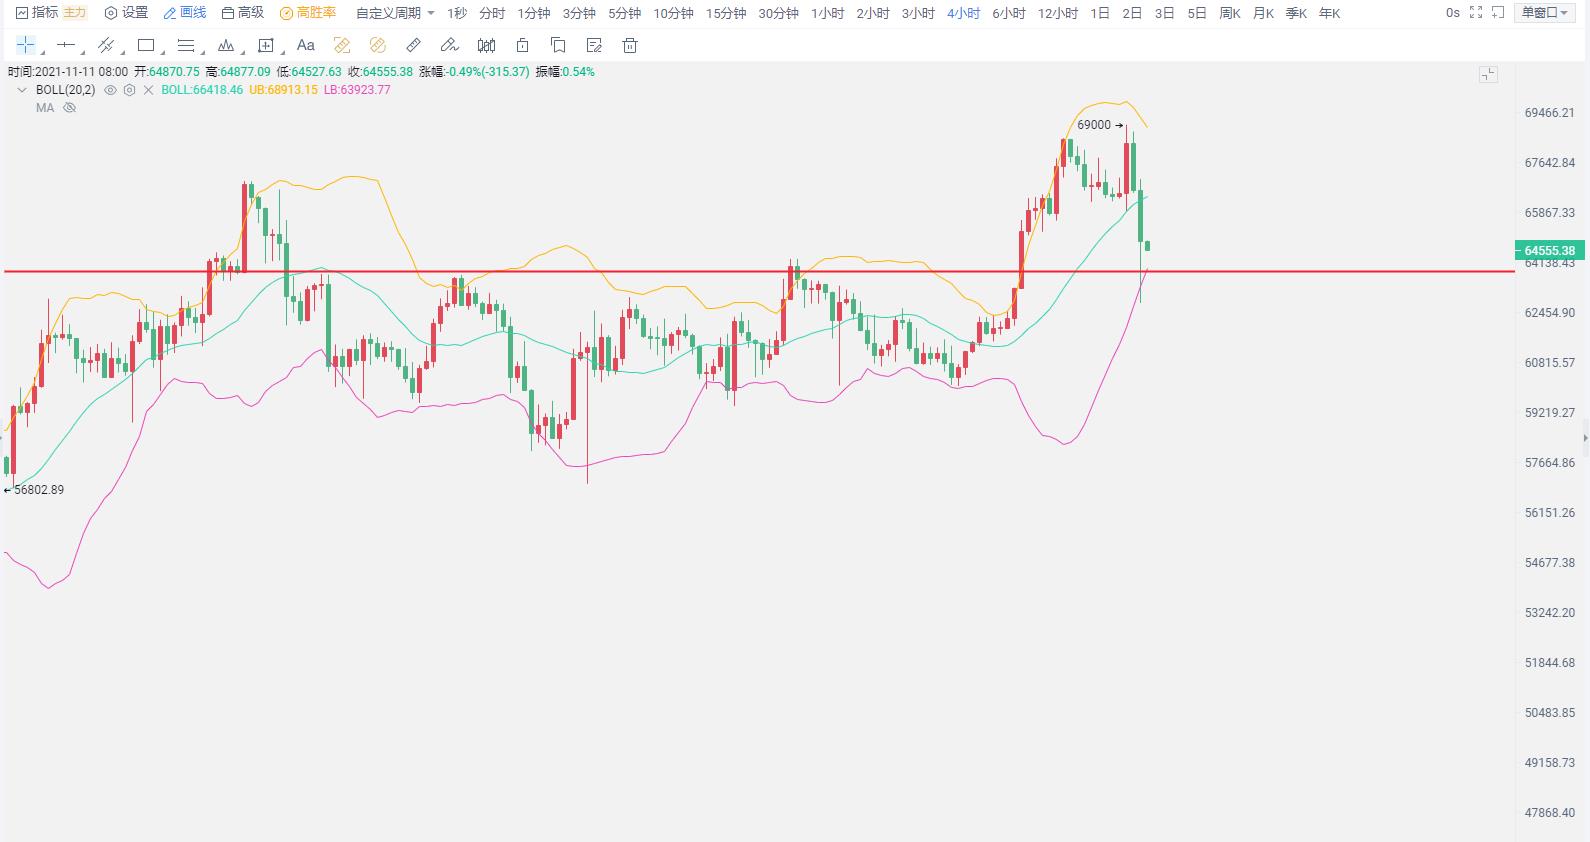Click the 设置 settings button
Viewport: 1590px width, 842px height.
click(x=126, y=13)
